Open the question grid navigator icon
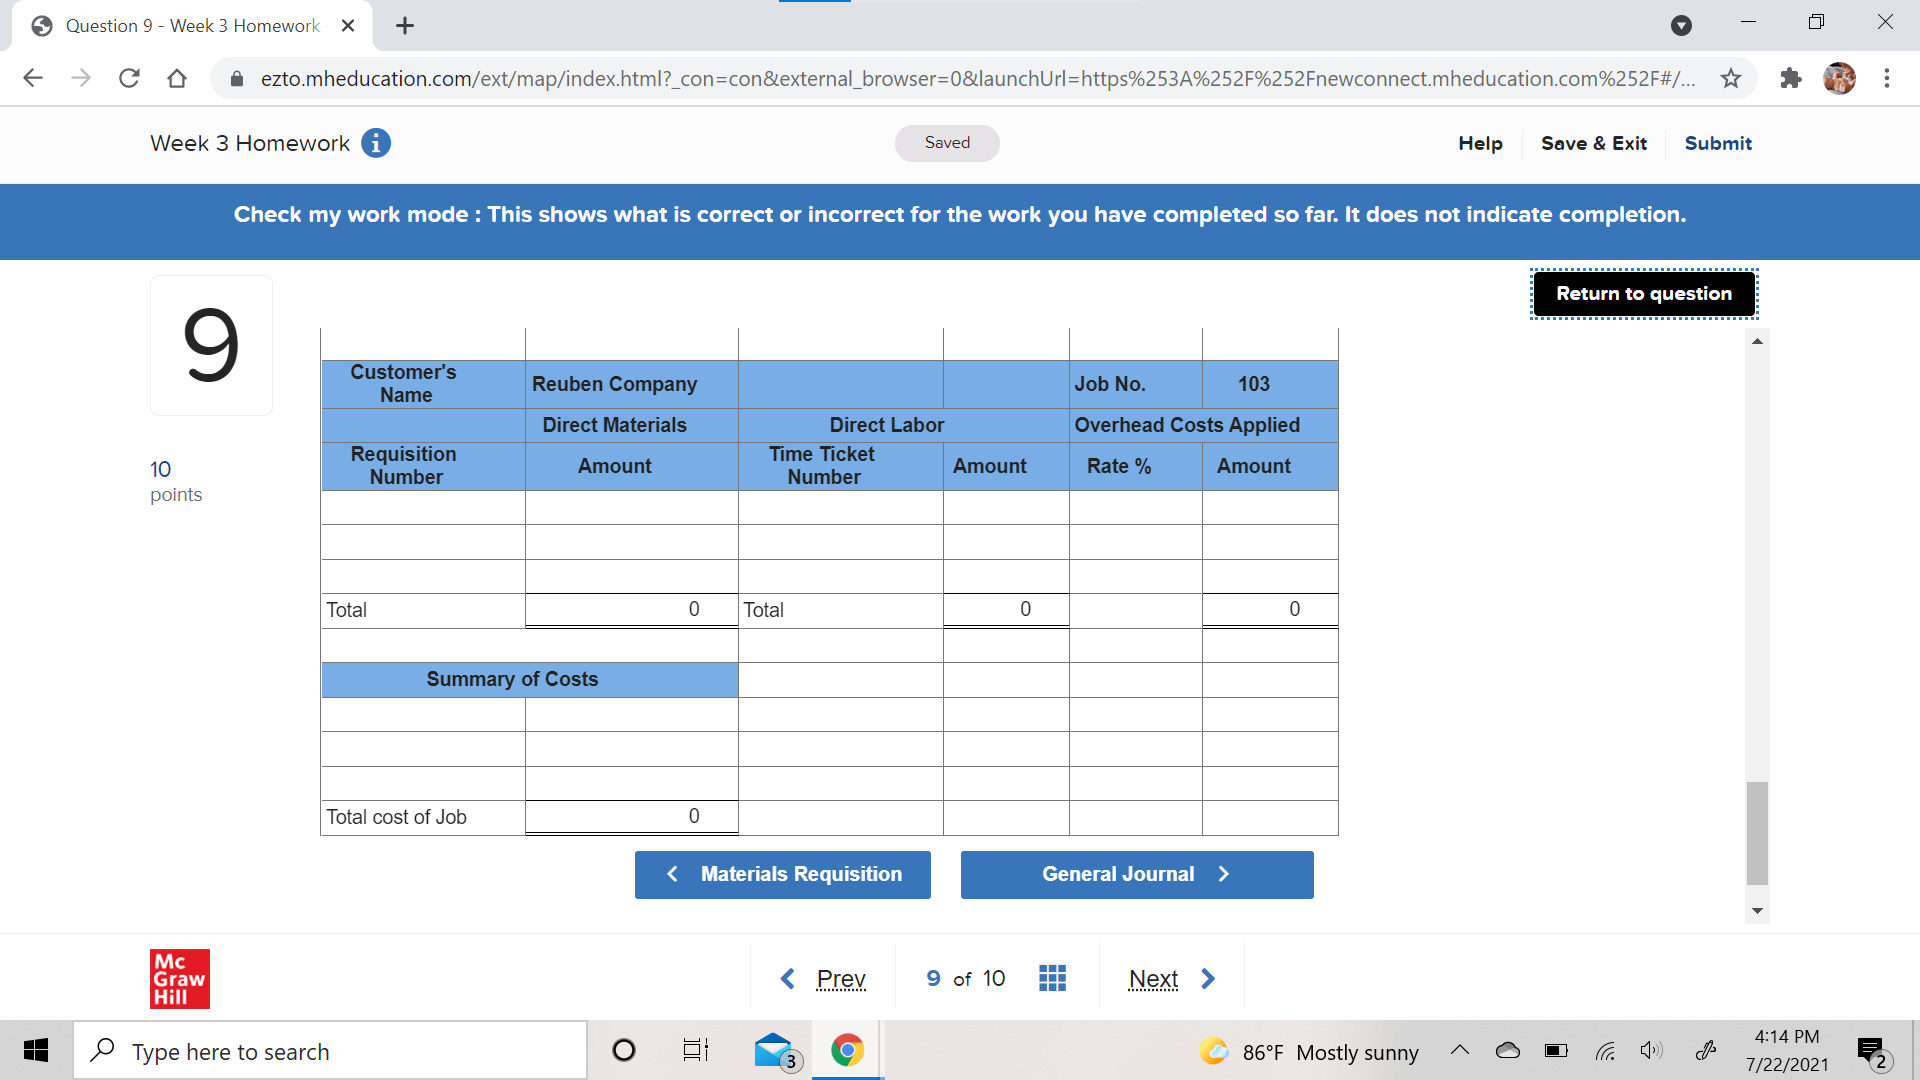Screen dimensions: 1920x1080 pos(1052,978)
